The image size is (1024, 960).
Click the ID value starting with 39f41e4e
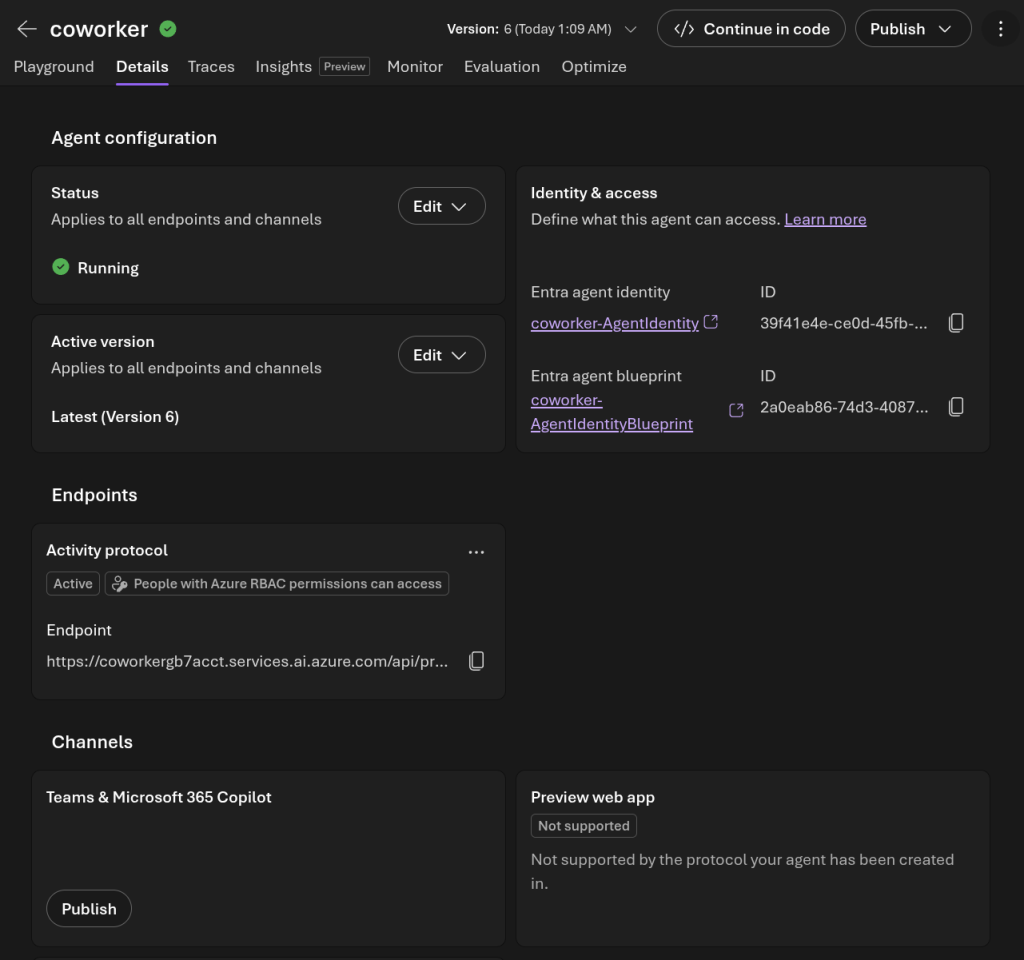click(843, 323)
